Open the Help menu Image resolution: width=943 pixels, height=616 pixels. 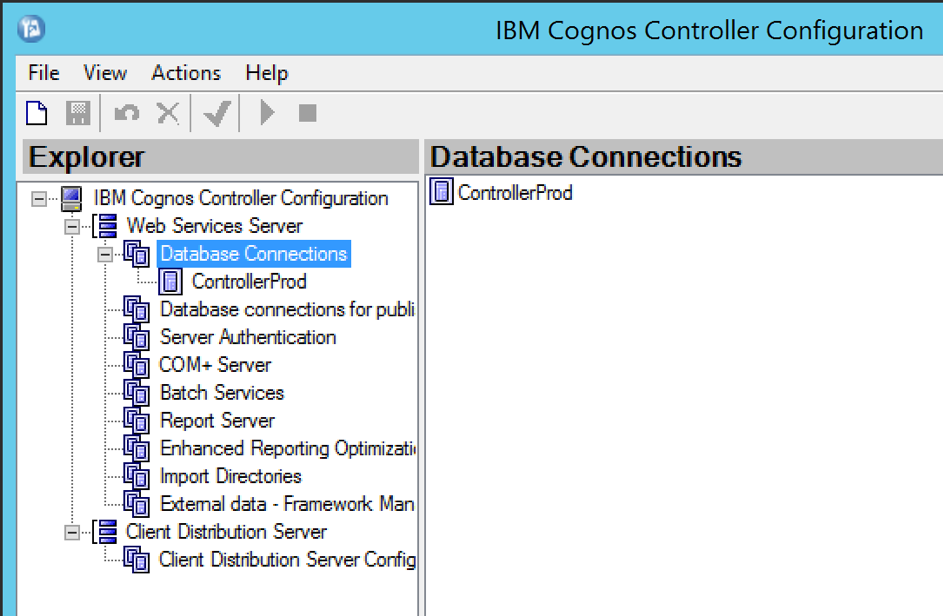click(x=266, y=73)
